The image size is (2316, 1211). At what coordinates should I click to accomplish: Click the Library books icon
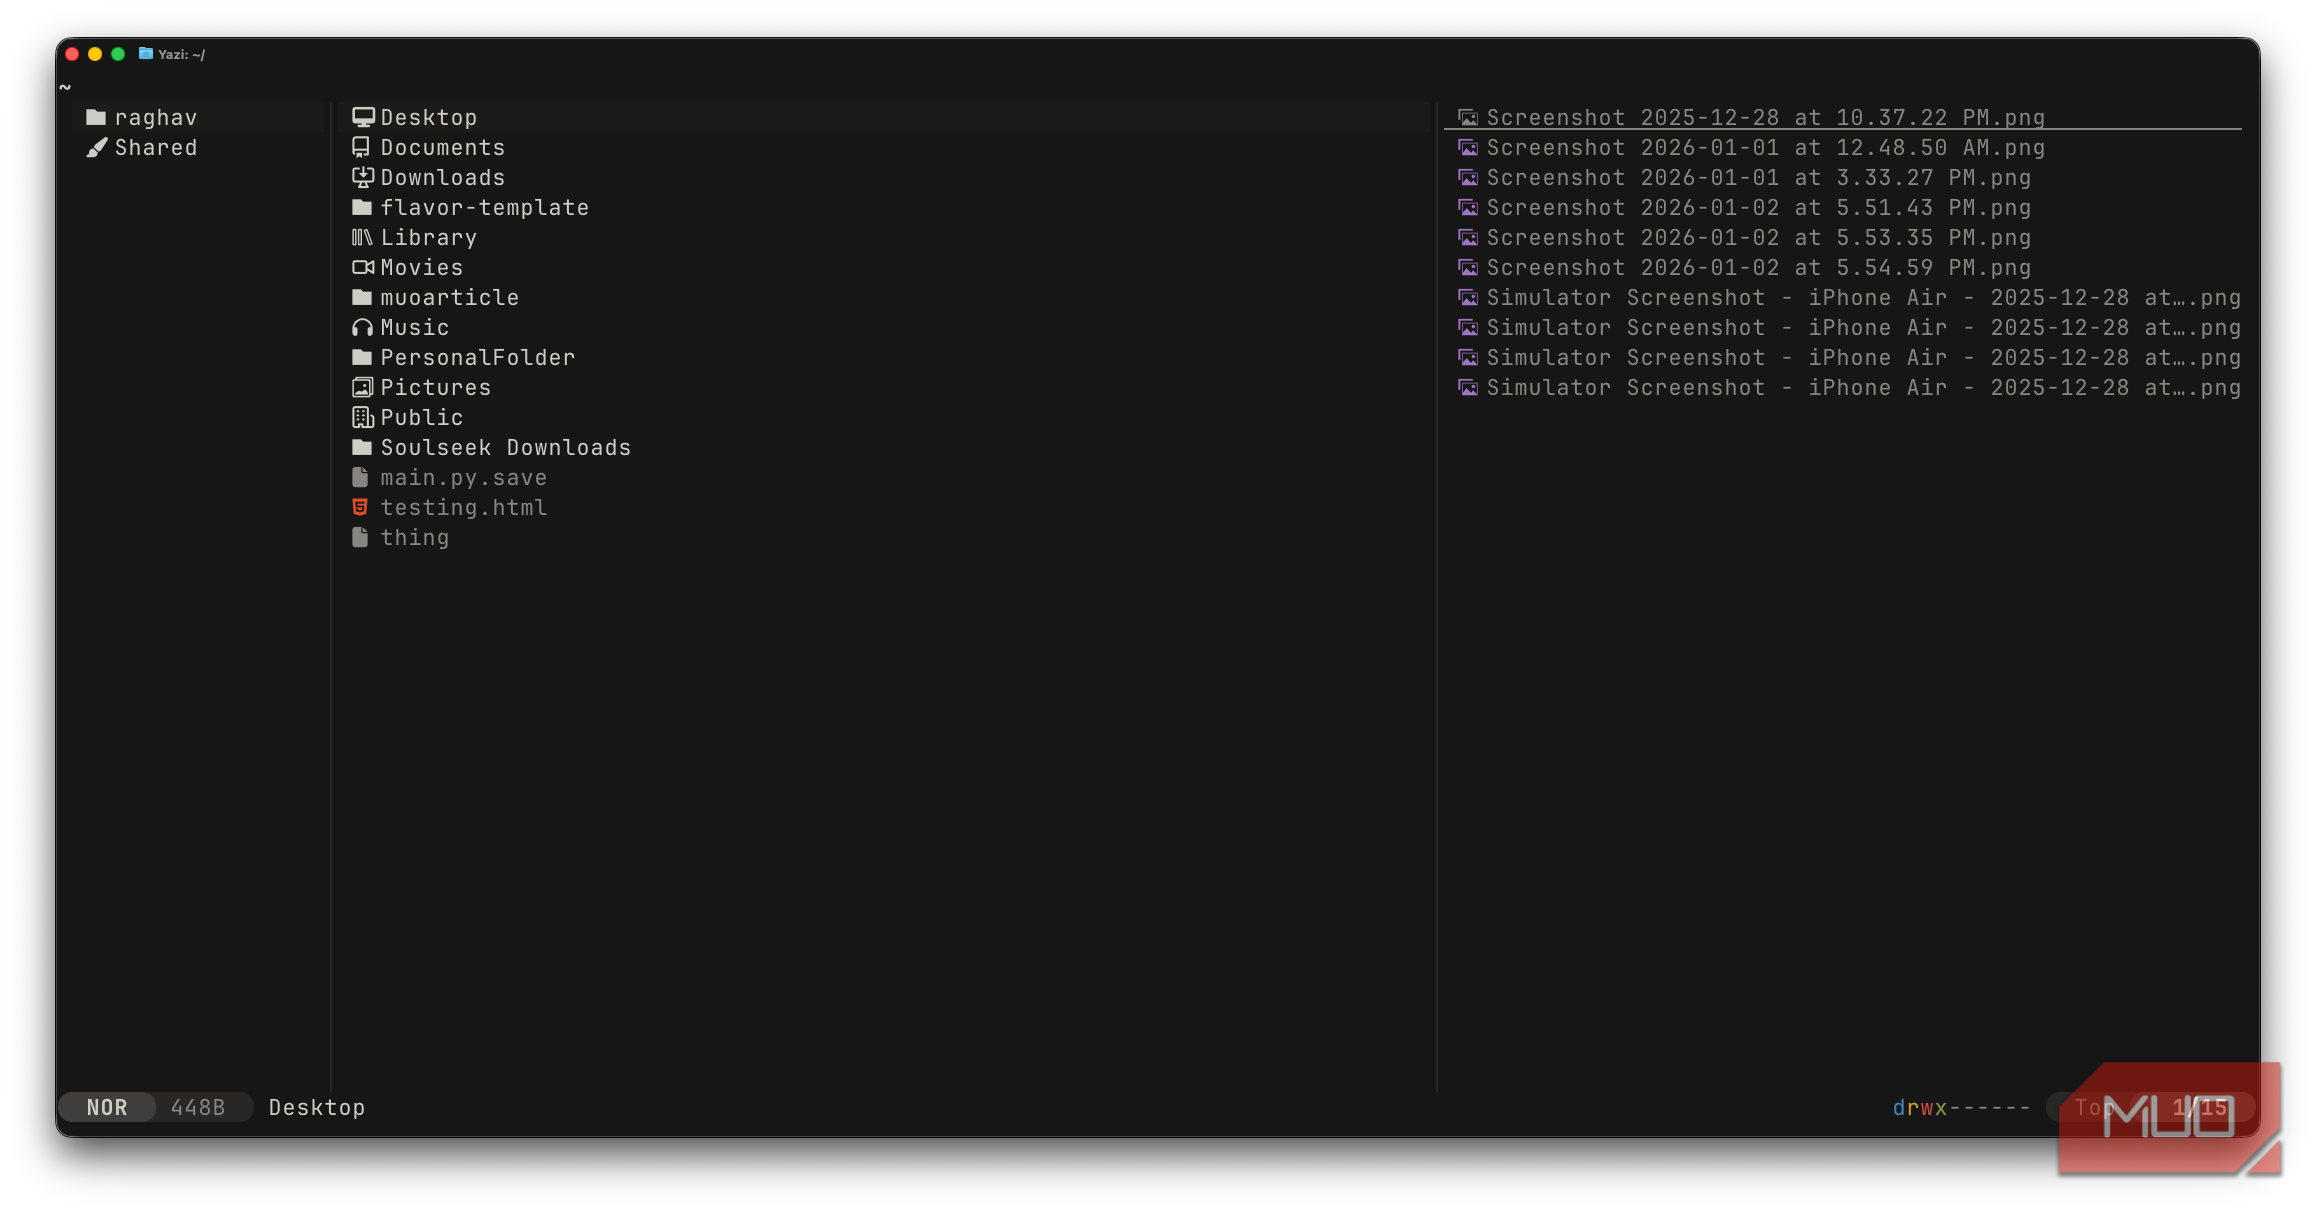pyautogui.click(x=362, y=237)
